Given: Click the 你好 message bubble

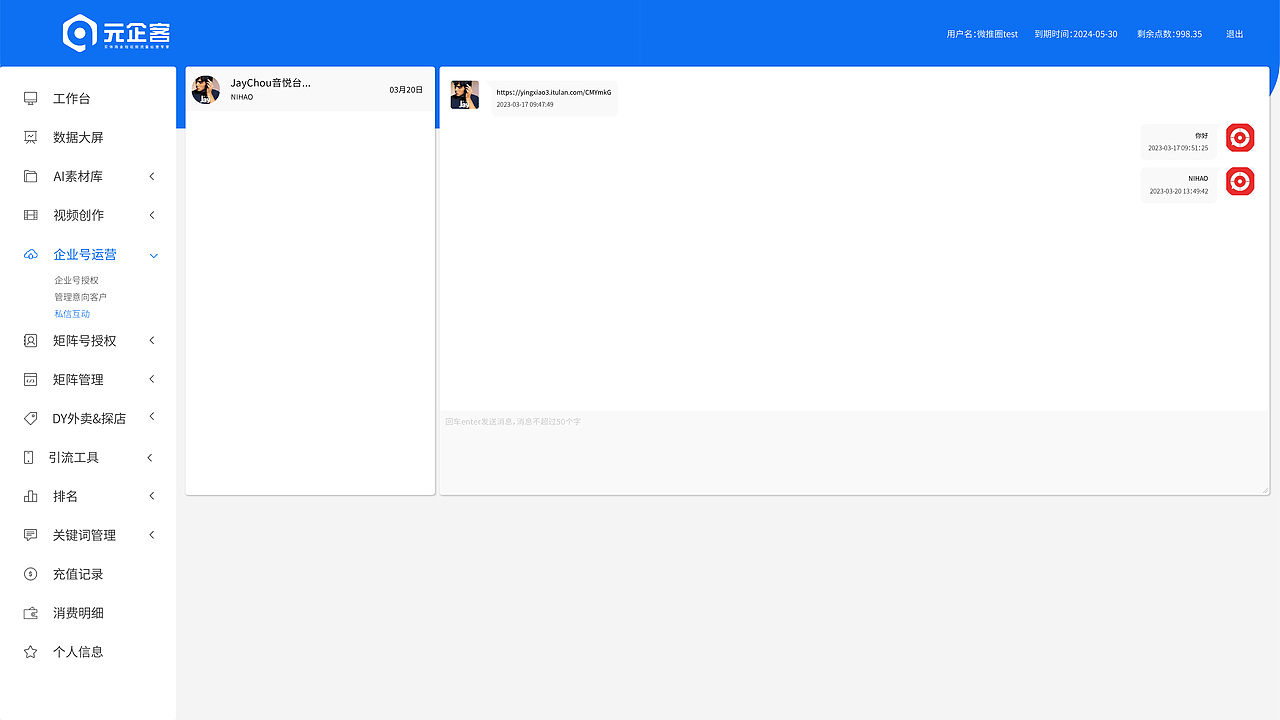Looking at the screenshot, I should tap(1180, 142).
